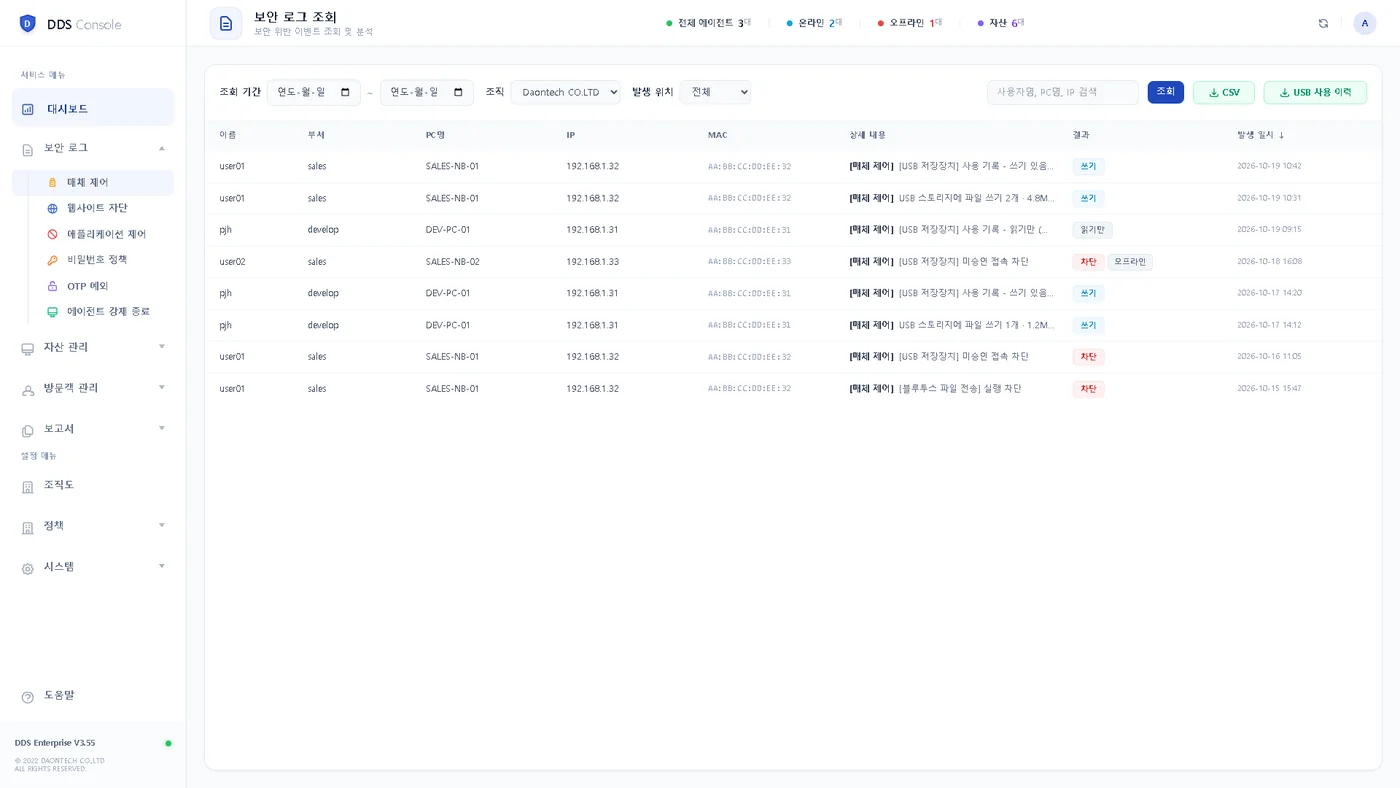Click the 오프라인 badge in the user02 row
The image size is (1400, 788).
1130,262
